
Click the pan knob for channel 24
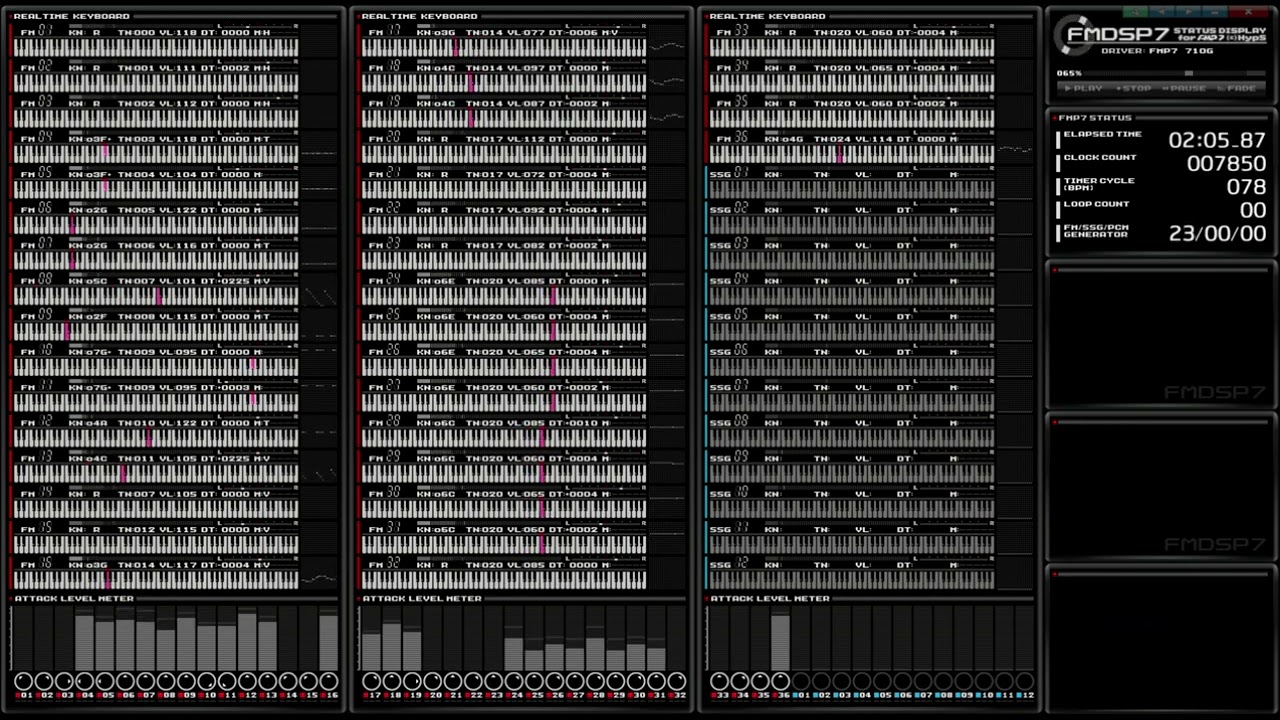point(514,681)
